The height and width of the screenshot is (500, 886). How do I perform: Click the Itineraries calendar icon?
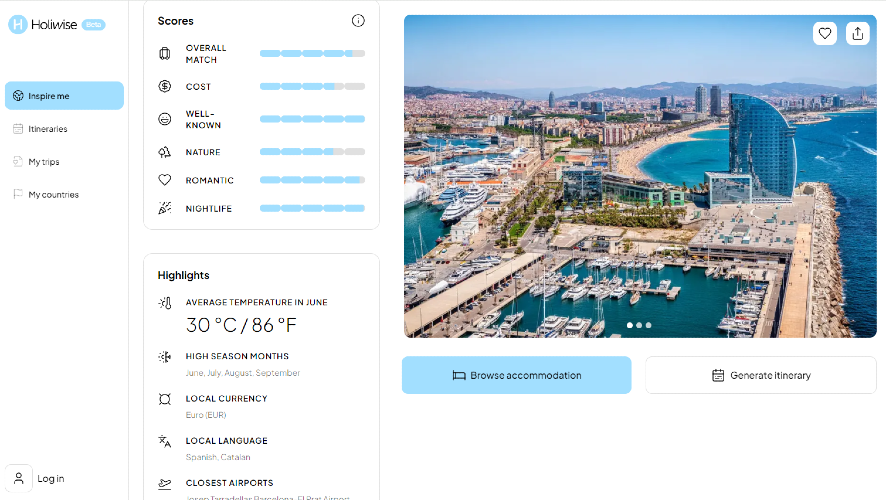tap(18, 129)
